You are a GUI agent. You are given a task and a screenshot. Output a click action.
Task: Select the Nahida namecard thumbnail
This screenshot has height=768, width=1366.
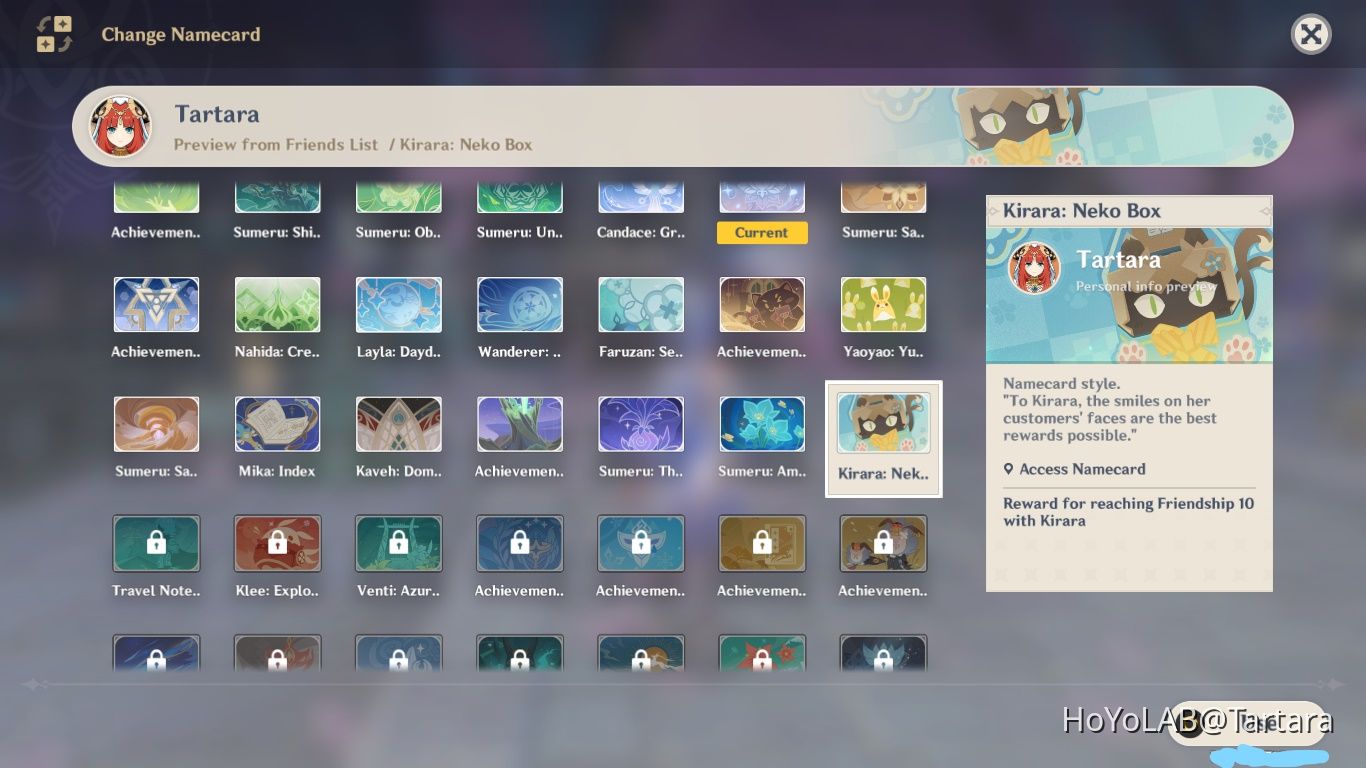tap(277, 305)
